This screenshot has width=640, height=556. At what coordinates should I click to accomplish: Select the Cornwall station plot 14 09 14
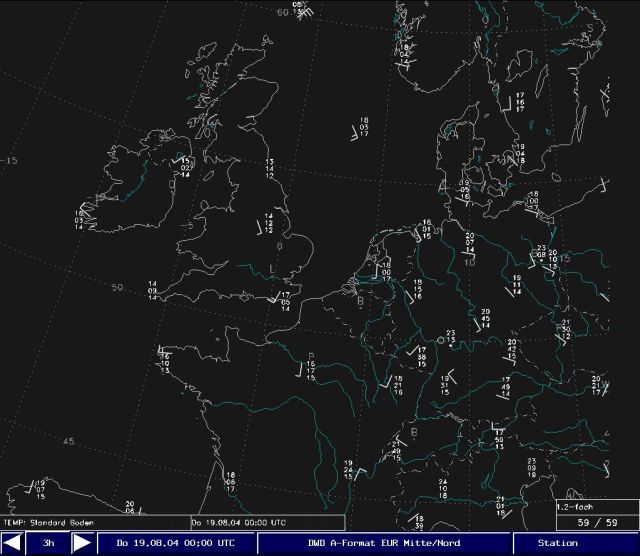(153, 290)
